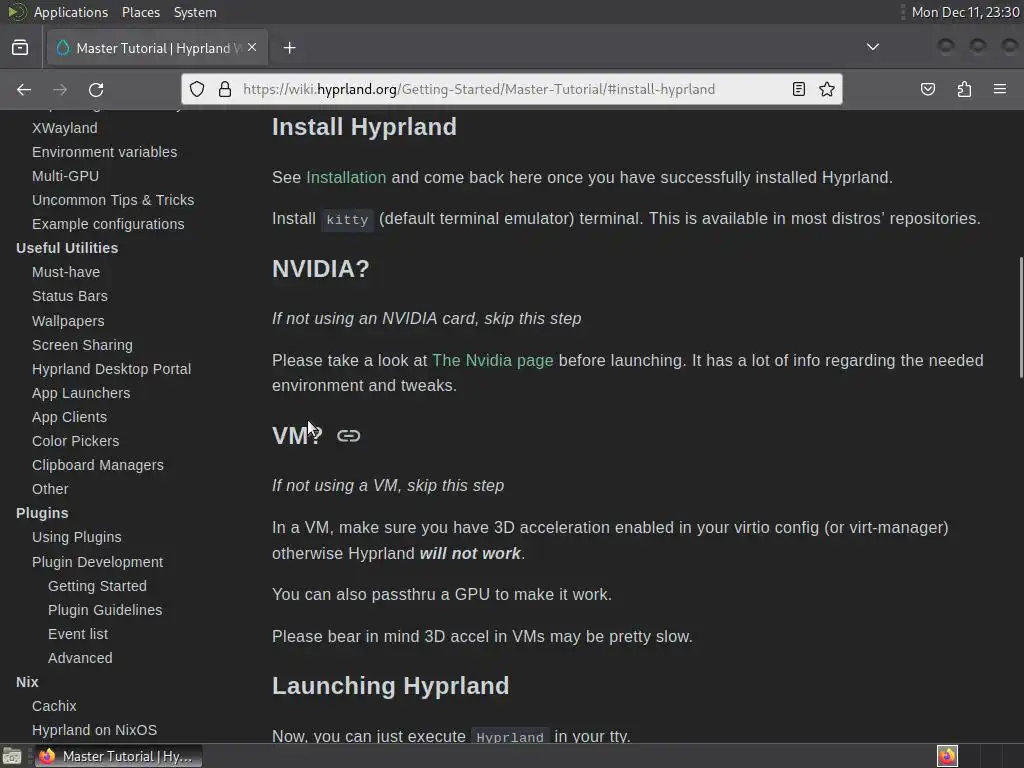This screenshot has width=1024, height=768.
Task: Open the Firefox hamburger menu
Action: pos(1000,89)
